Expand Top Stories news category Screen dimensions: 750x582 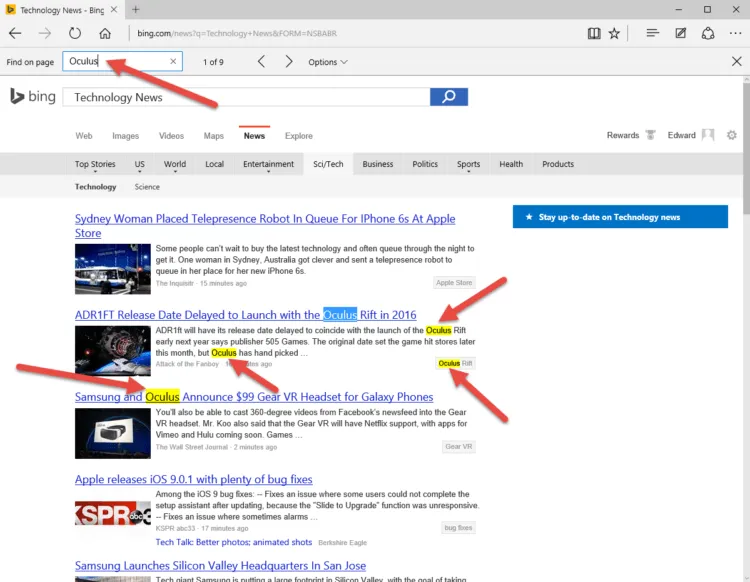tap(95, 164)
